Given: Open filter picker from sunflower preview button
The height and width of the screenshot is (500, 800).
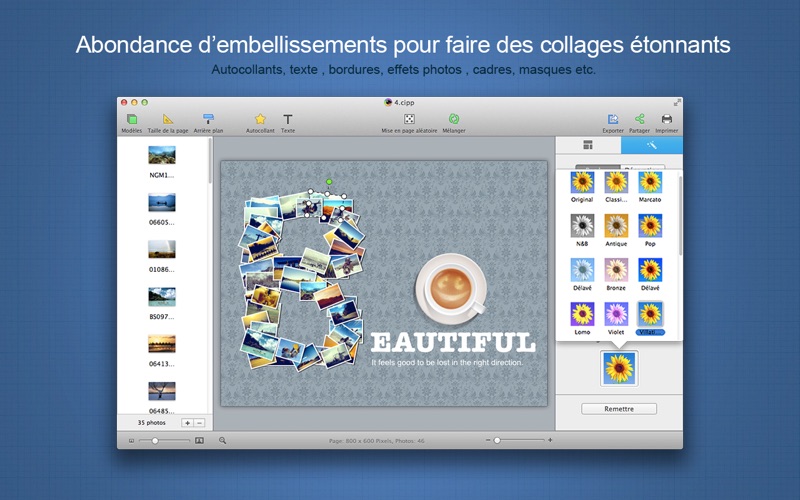Looking at the screenshot, I should [x=619, y=367].
